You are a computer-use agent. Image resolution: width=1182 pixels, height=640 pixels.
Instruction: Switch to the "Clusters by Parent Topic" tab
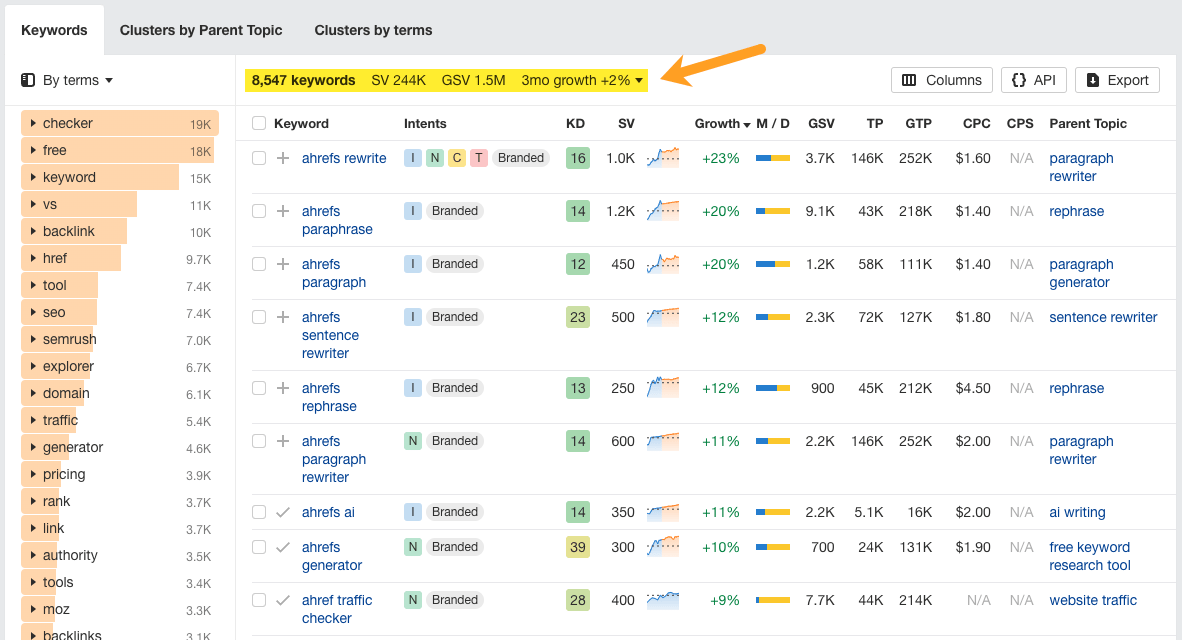point(200,30)
